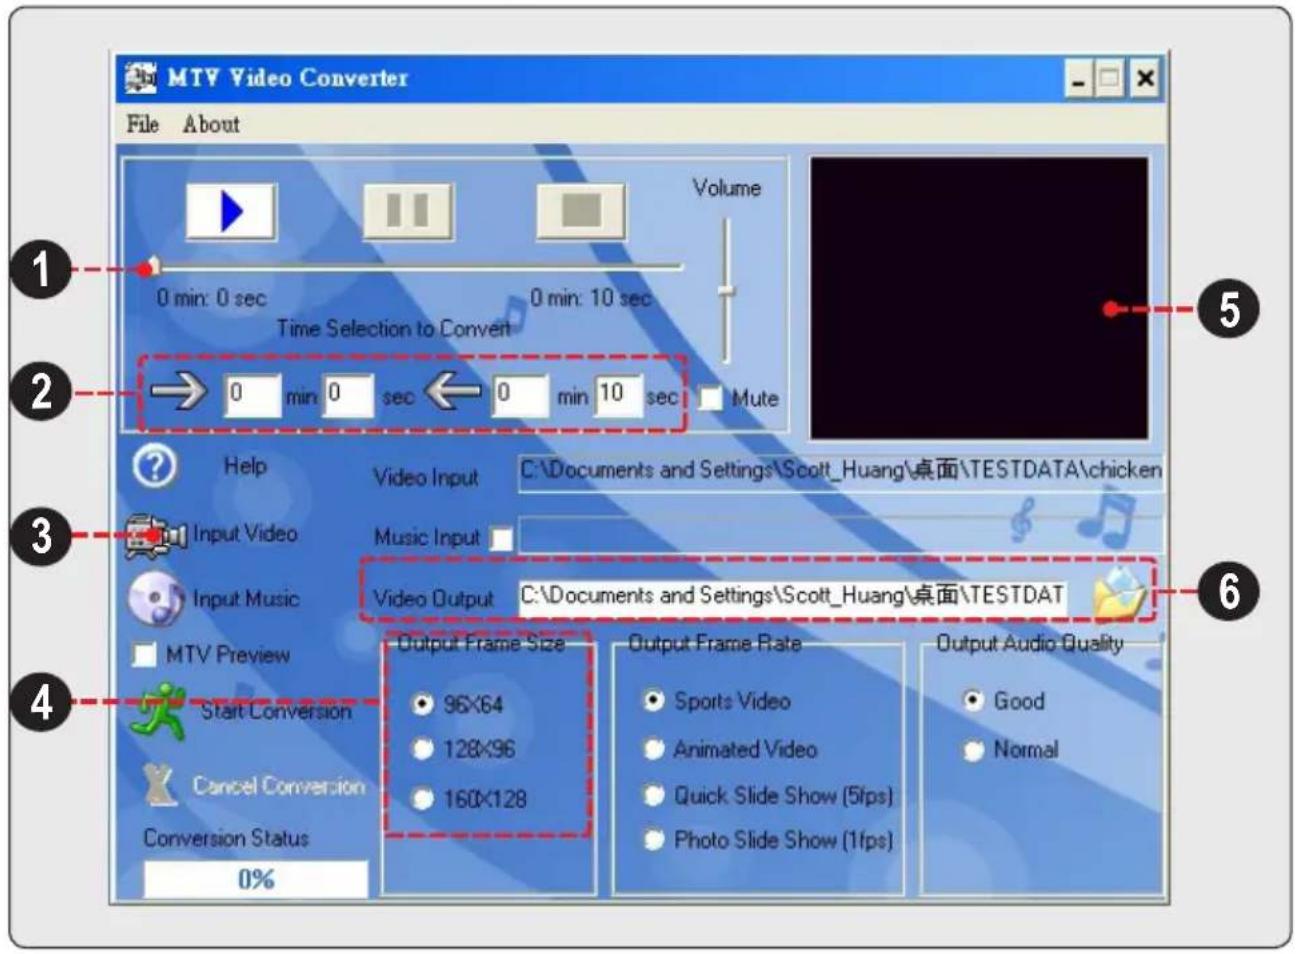Click the MTV Video Converter title bar icon
This screenshot has width=1298, height=954.
[140, 77]
